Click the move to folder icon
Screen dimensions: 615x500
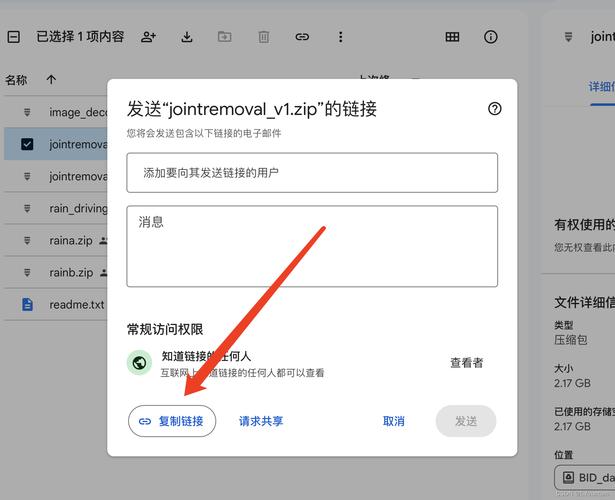[225, 37]
